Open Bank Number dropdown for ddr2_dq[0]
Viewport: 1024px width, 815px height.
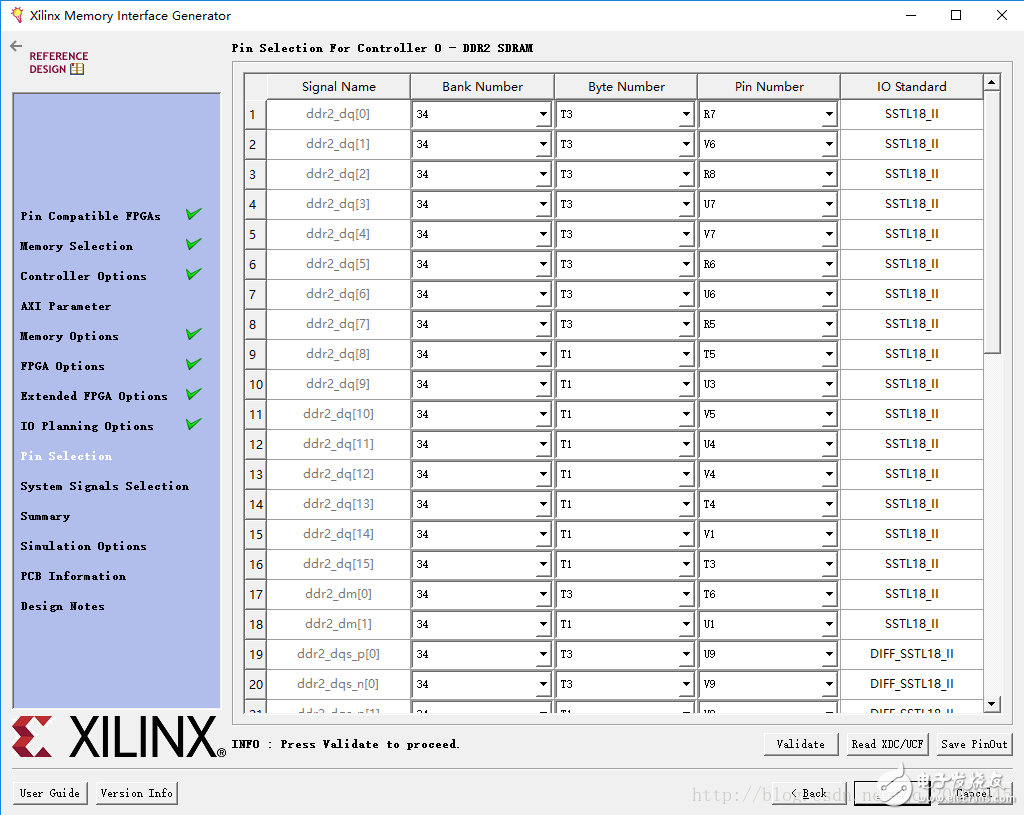pyautogui.click(x=543, y=115)
